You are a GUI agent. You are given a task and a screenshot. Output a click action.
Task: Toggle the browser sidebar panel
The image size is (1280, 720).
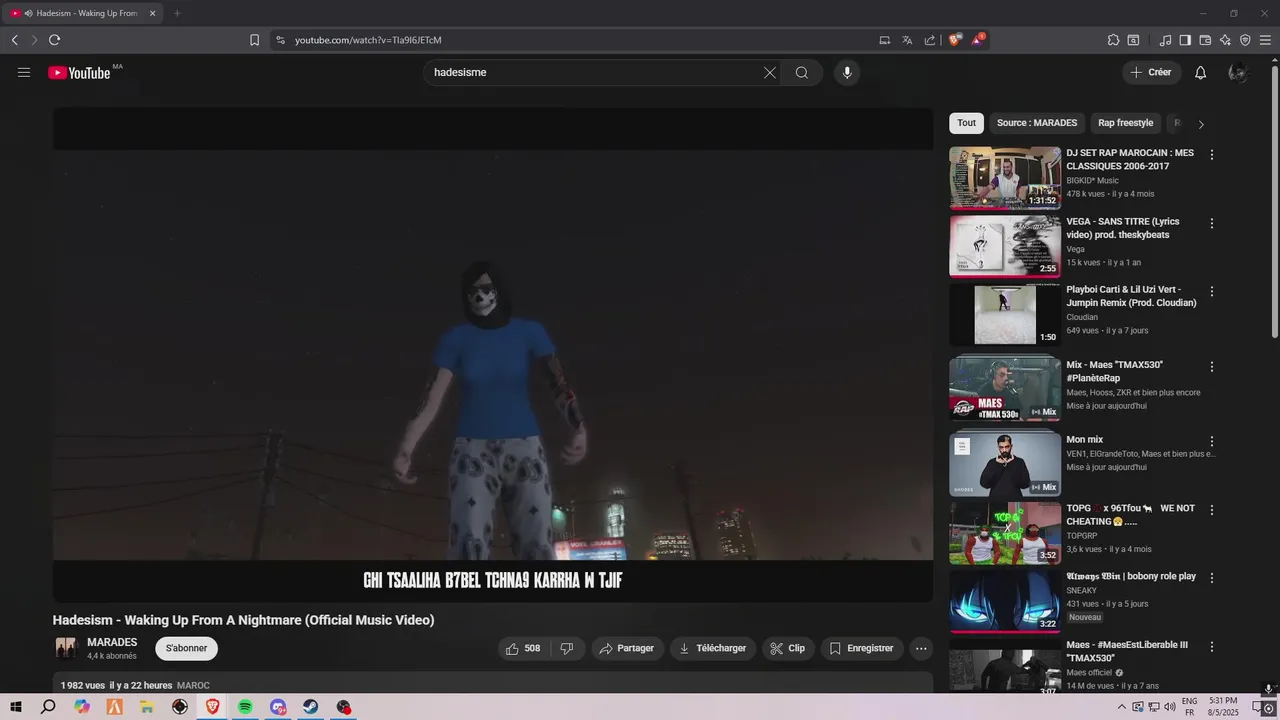pyautogui.click(x=1185, y=40)
